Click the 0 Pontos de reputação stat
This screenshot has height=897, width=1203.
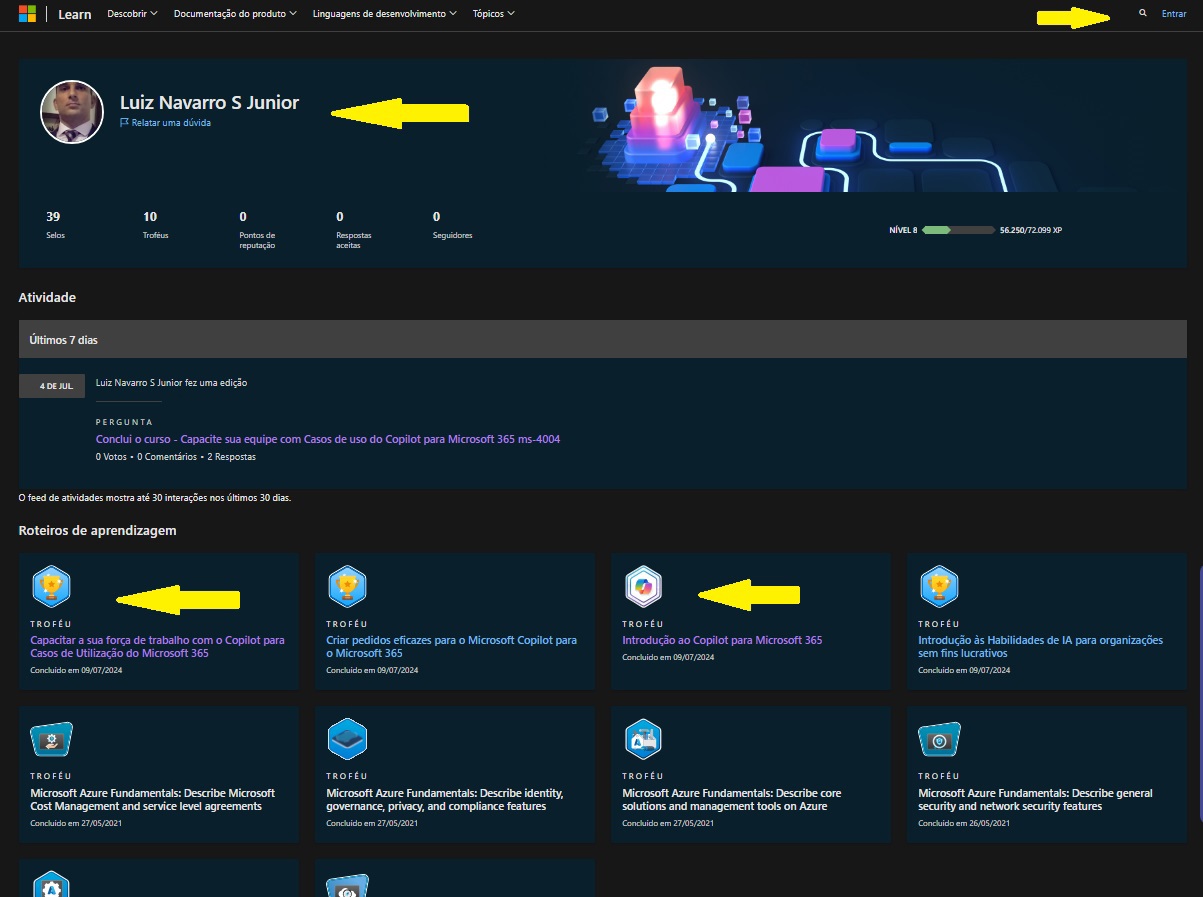257,230
